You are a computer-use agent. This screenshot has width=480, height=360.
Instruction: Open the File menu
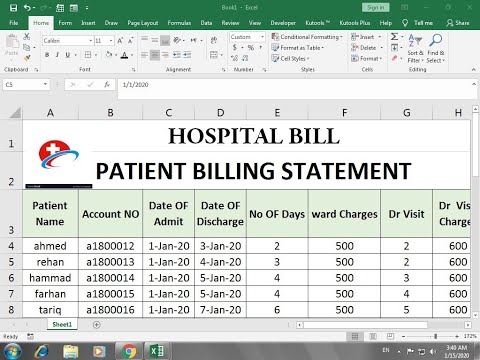pyautogui.click(x=14, y=23)
